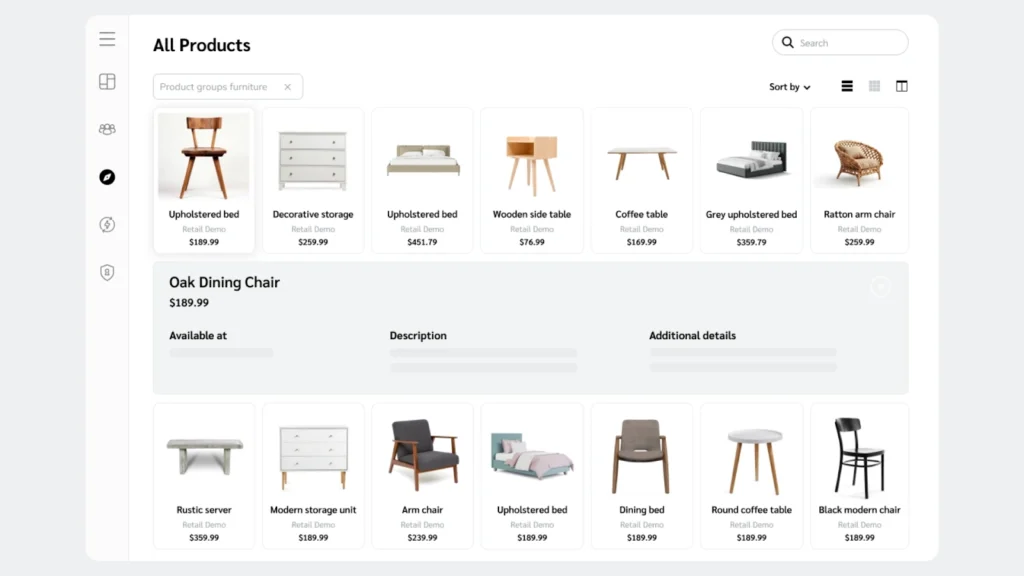Open the Grey upholstered bed product
Viewport: 1024px width, 576px height.
751,178
